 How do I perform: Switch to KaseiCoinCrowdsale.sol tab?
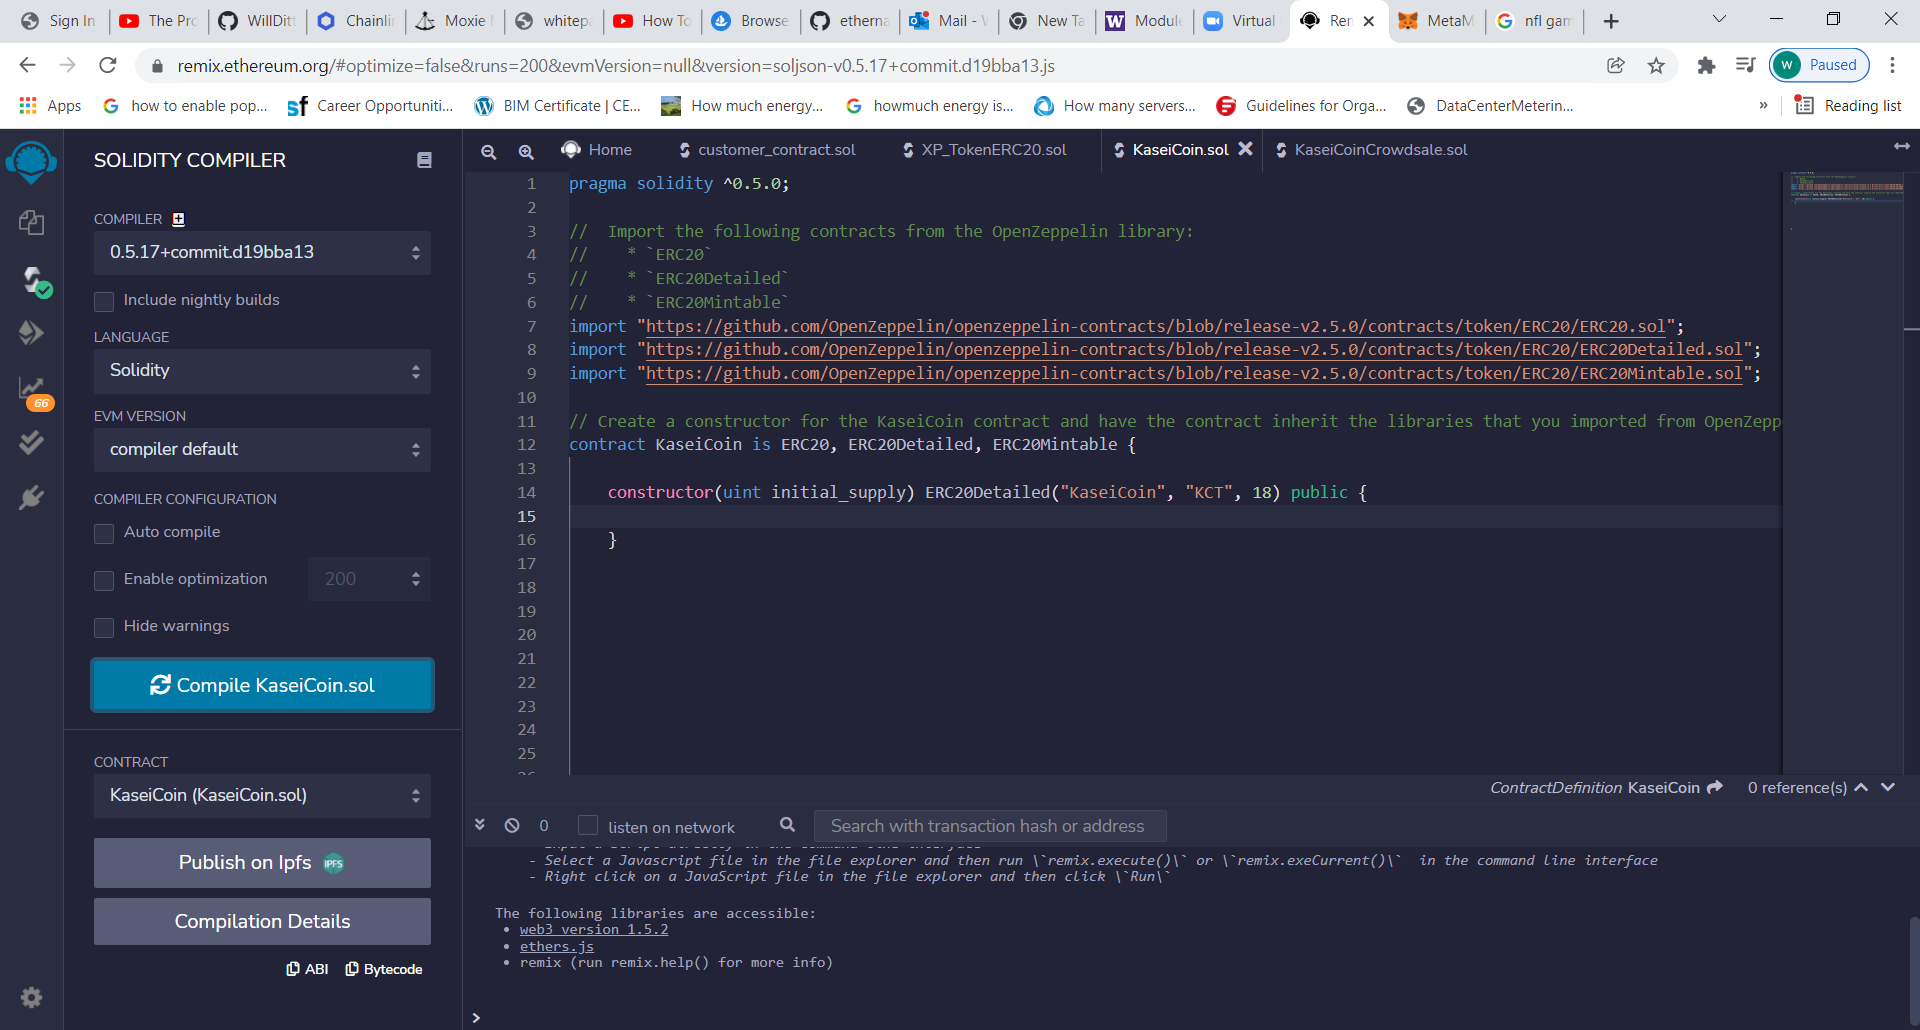click(x=1371, y=150)
